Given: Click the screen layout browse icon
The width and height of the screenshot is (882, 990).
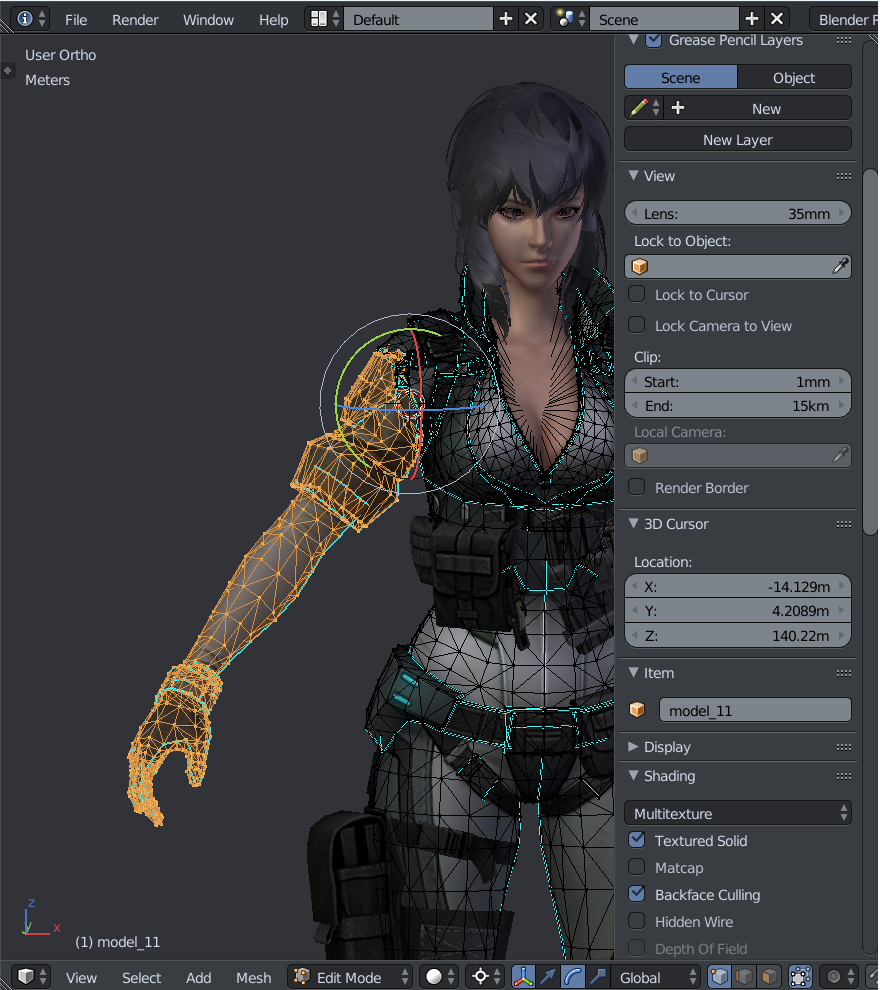Looking at the screenshot, I should 325,19.
